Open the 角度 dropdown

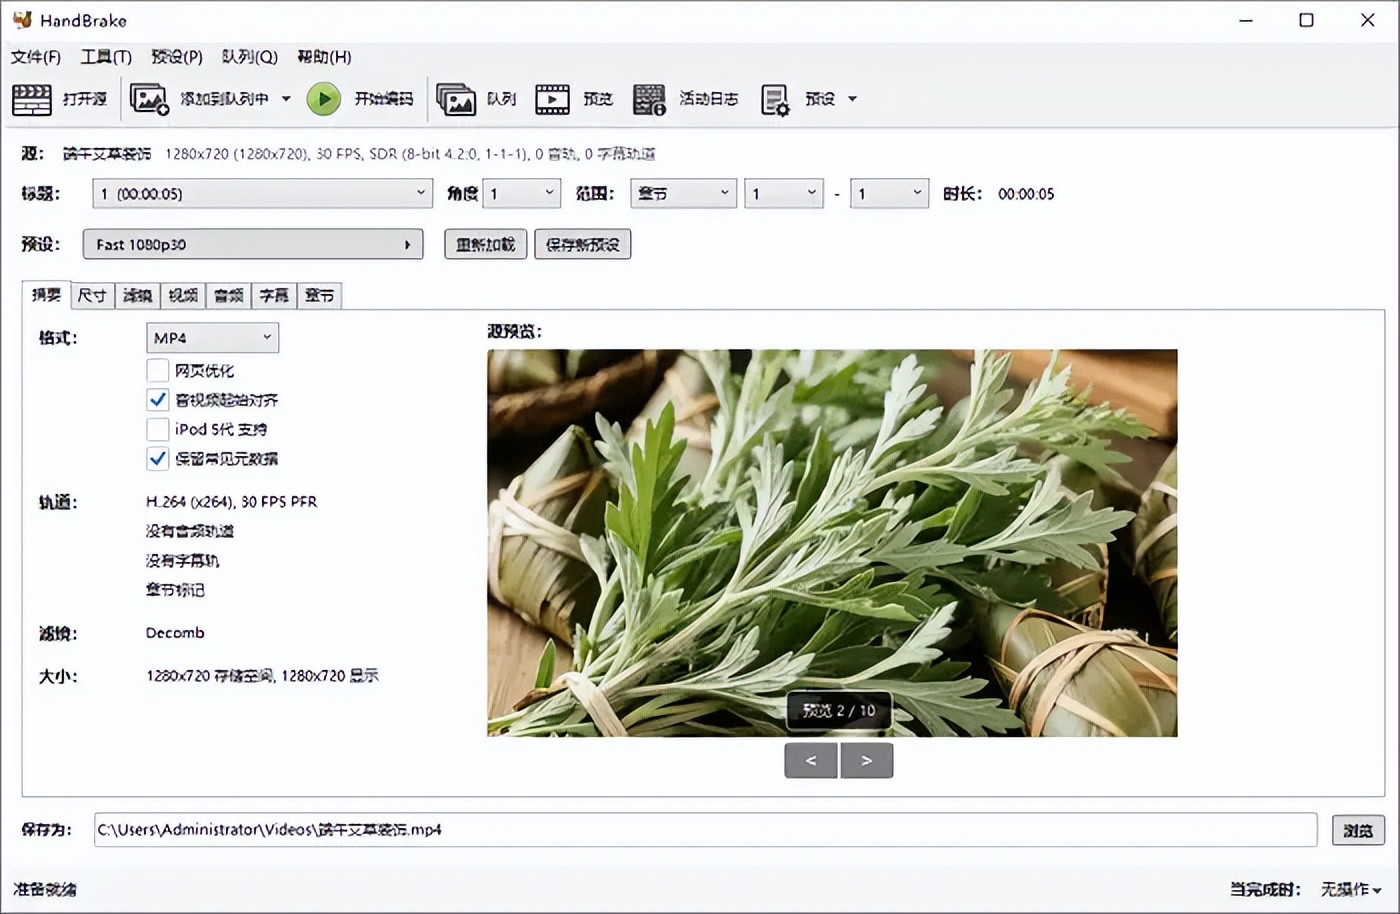521,193
